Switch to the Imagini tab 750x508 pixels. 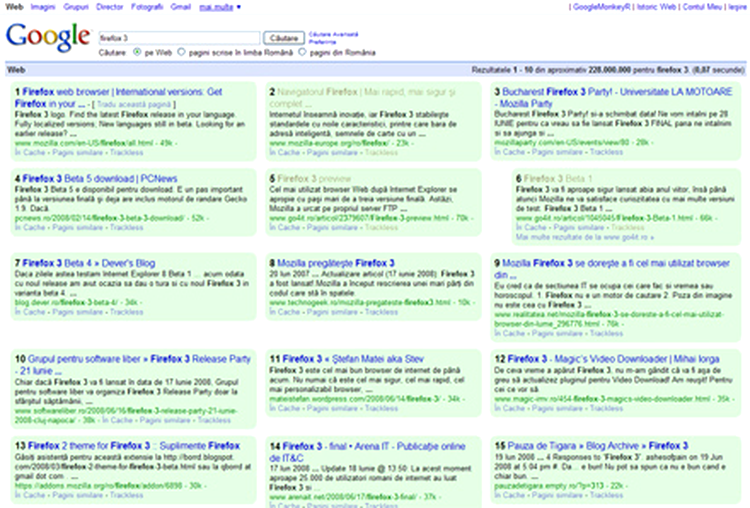pos(43,7)
